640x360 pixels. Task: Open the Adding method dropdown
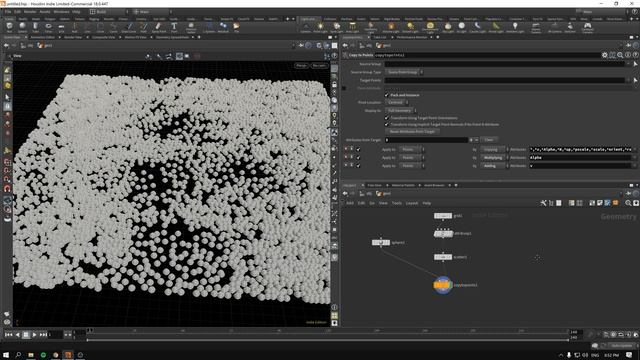[494, 166]
